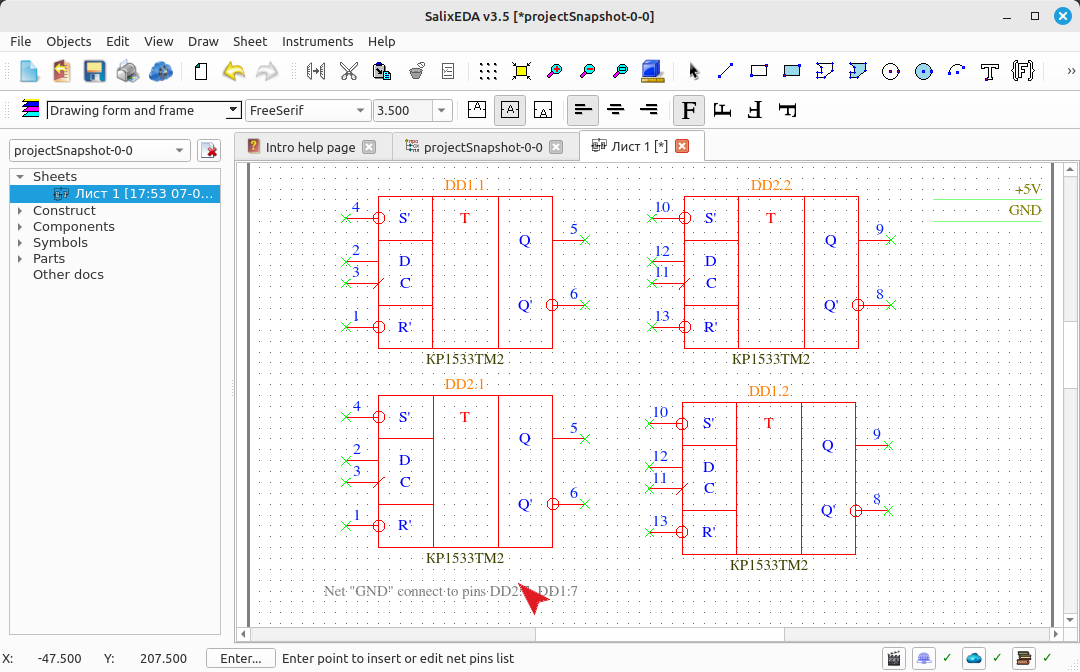Click the clapperboard status bar icon

893,658
